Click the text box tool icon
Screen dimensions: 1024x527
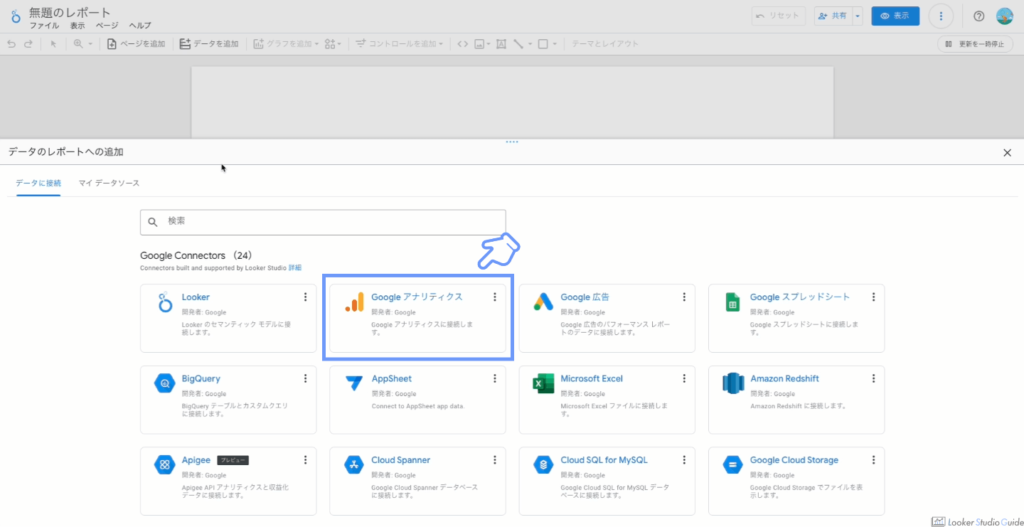coord(501,44)
